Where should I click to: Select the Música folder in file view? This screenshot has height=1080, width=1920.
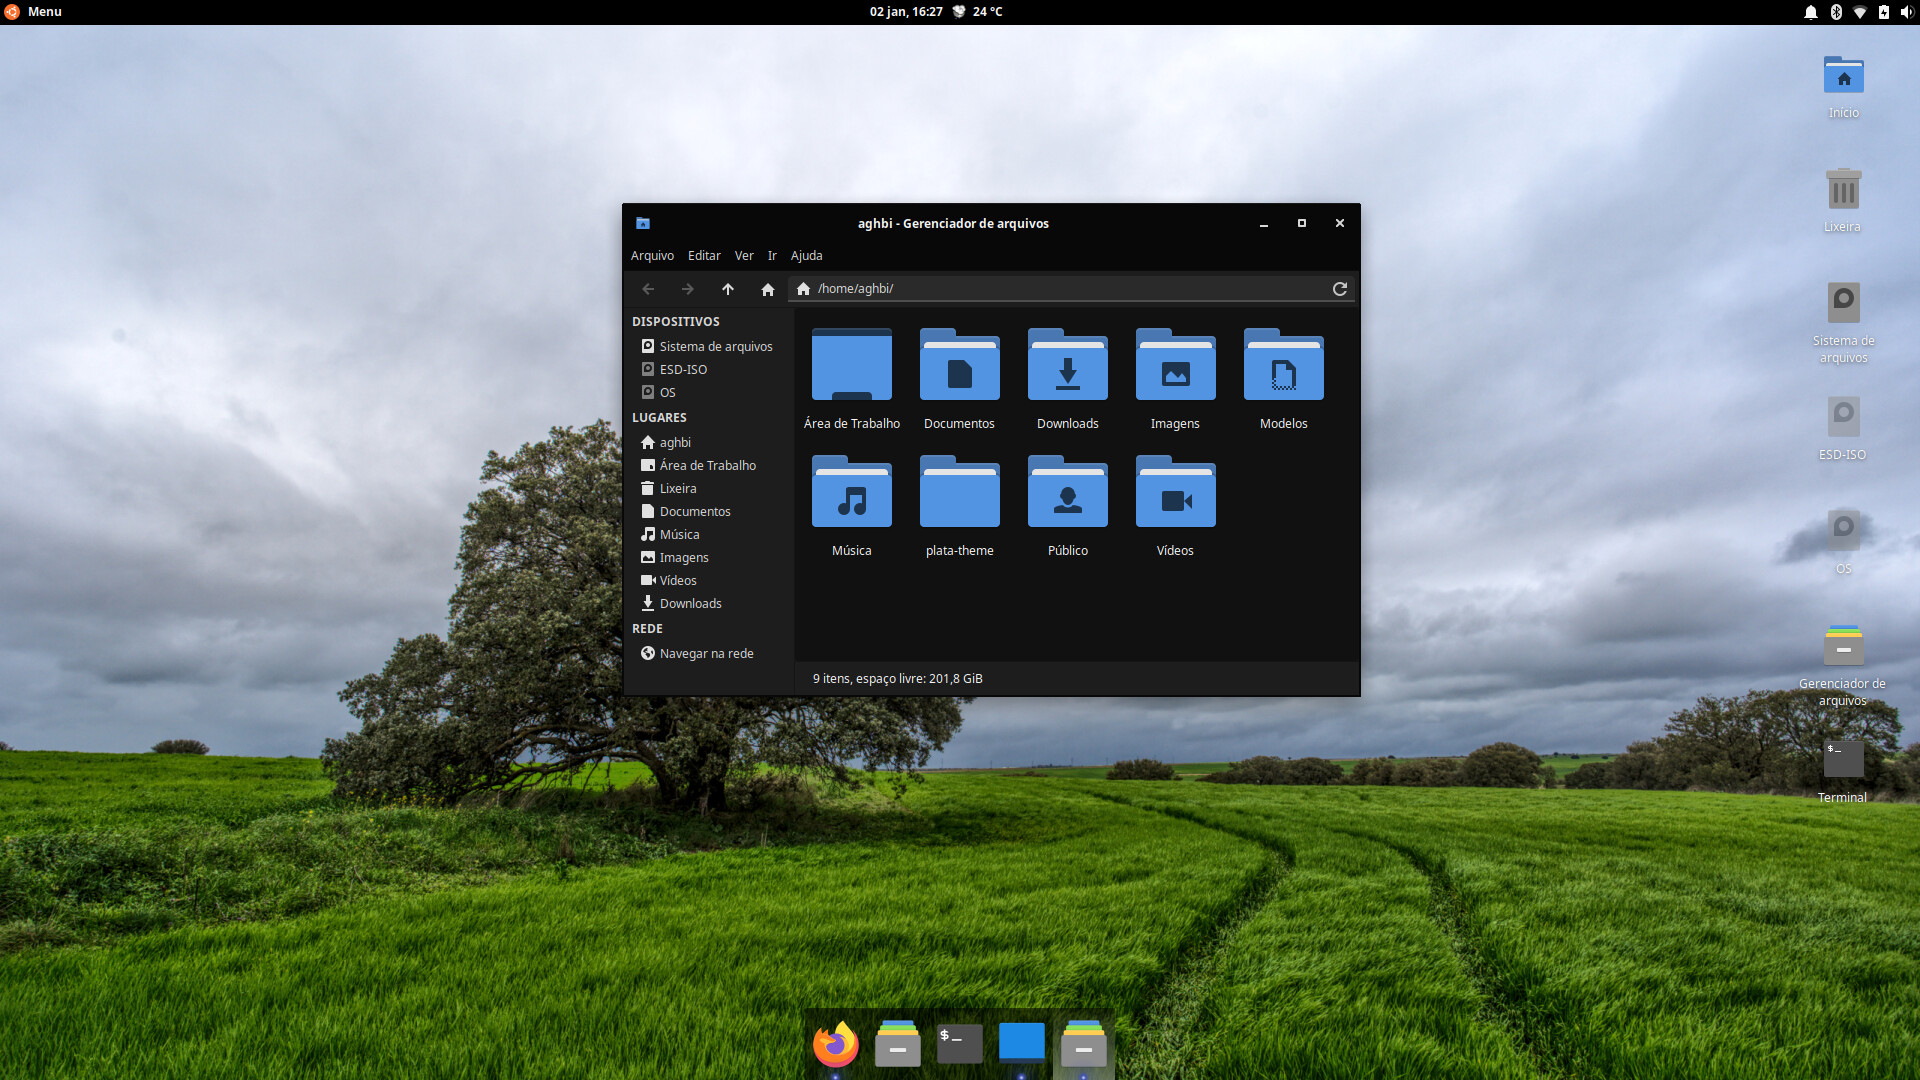click(851, 493)
